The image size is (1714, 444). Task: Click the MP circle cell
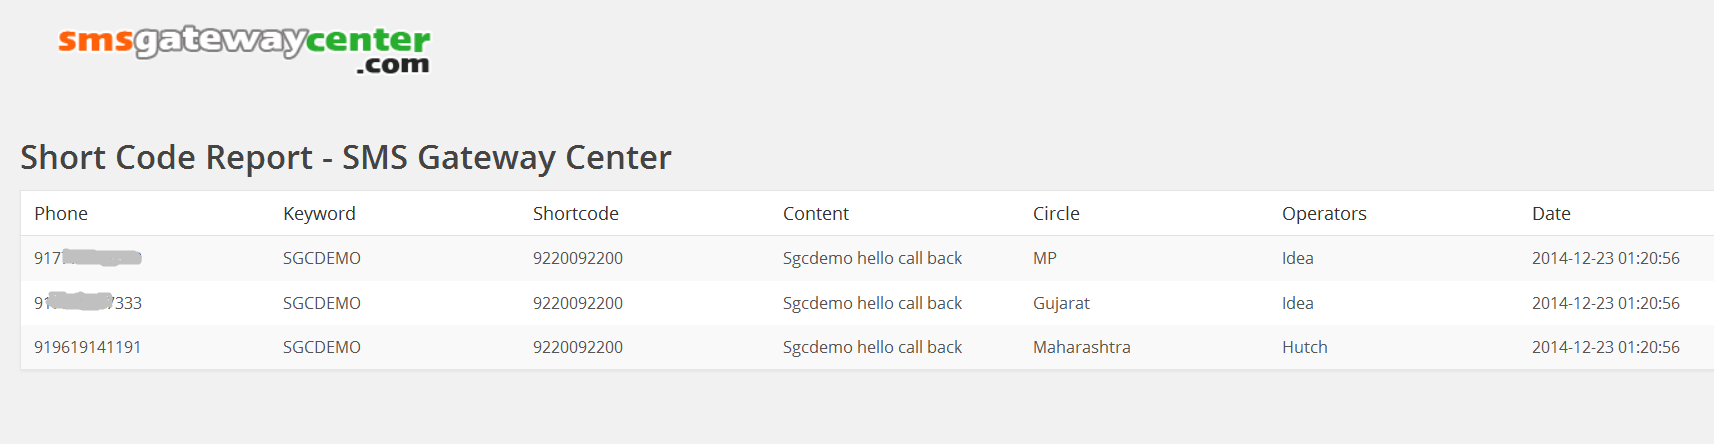1044,258
